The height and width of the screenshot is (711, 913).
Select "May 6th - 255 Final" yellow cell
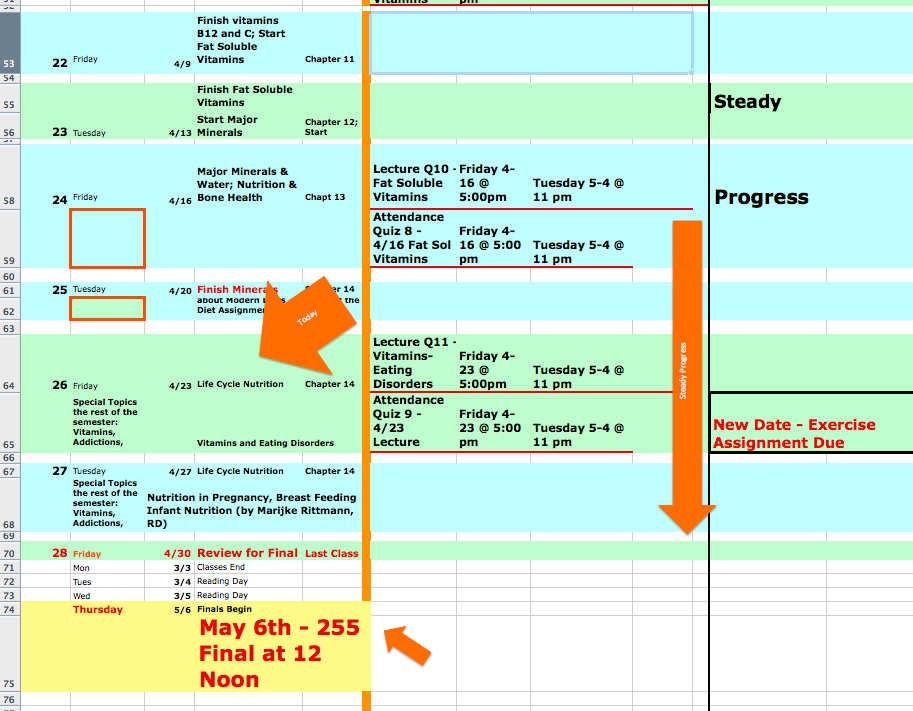click(278, 654)
